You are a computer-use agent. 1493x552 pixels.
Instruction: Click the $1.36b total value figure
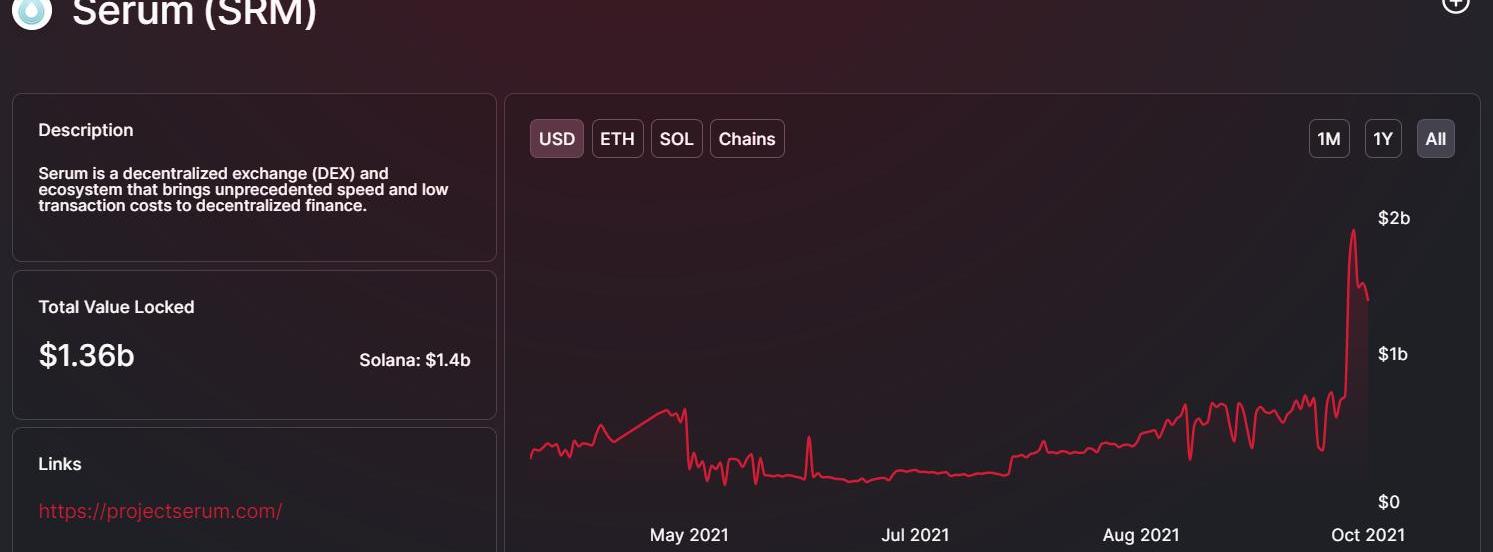[x=86, y=356]
